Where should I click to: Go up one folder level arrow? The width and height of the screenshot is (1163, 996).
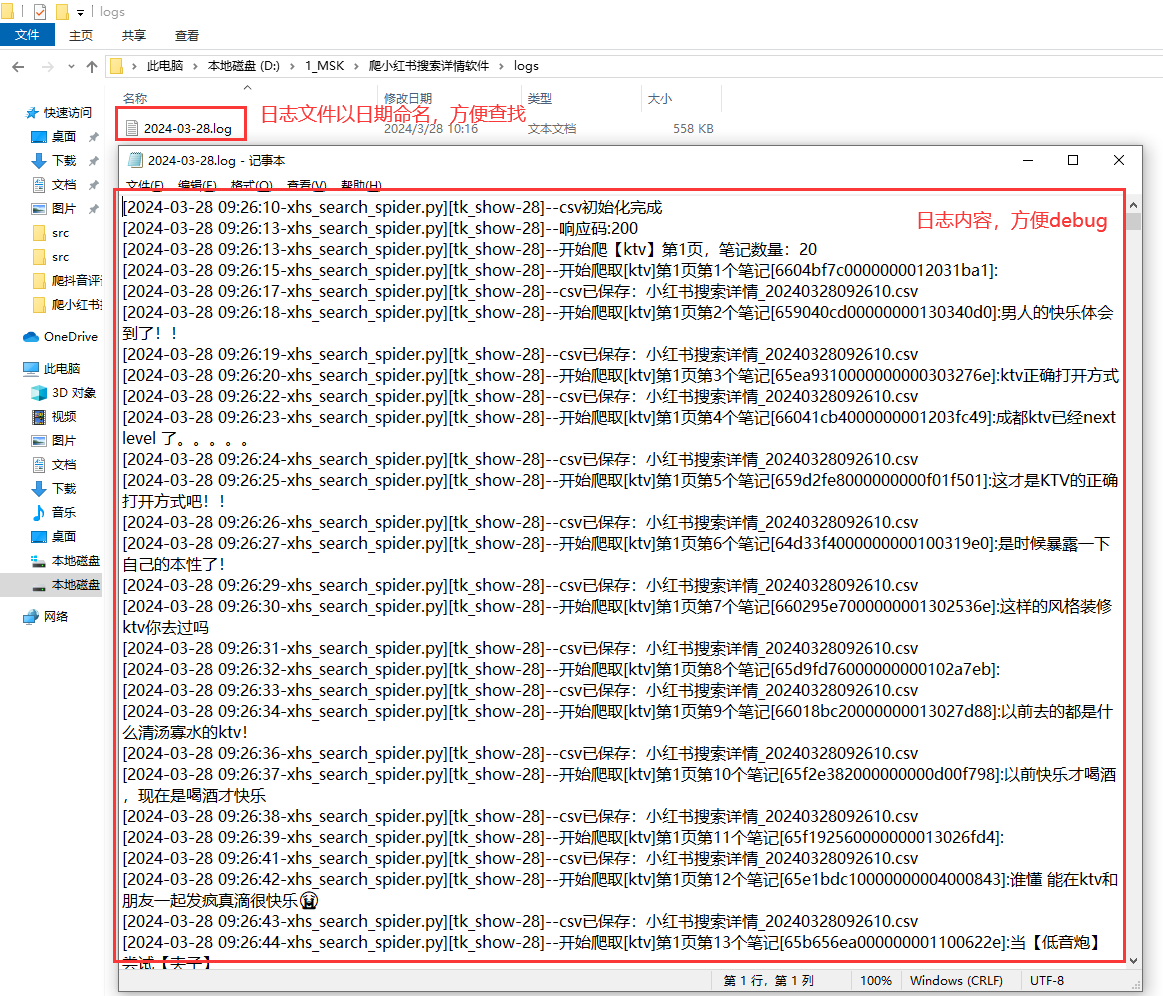coord(92,67)
